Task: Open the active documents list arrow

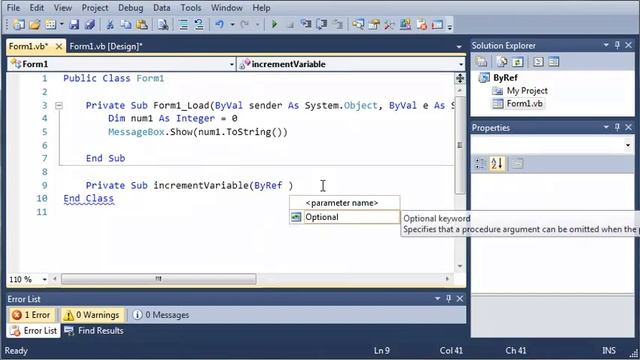Action: (459, 47)
